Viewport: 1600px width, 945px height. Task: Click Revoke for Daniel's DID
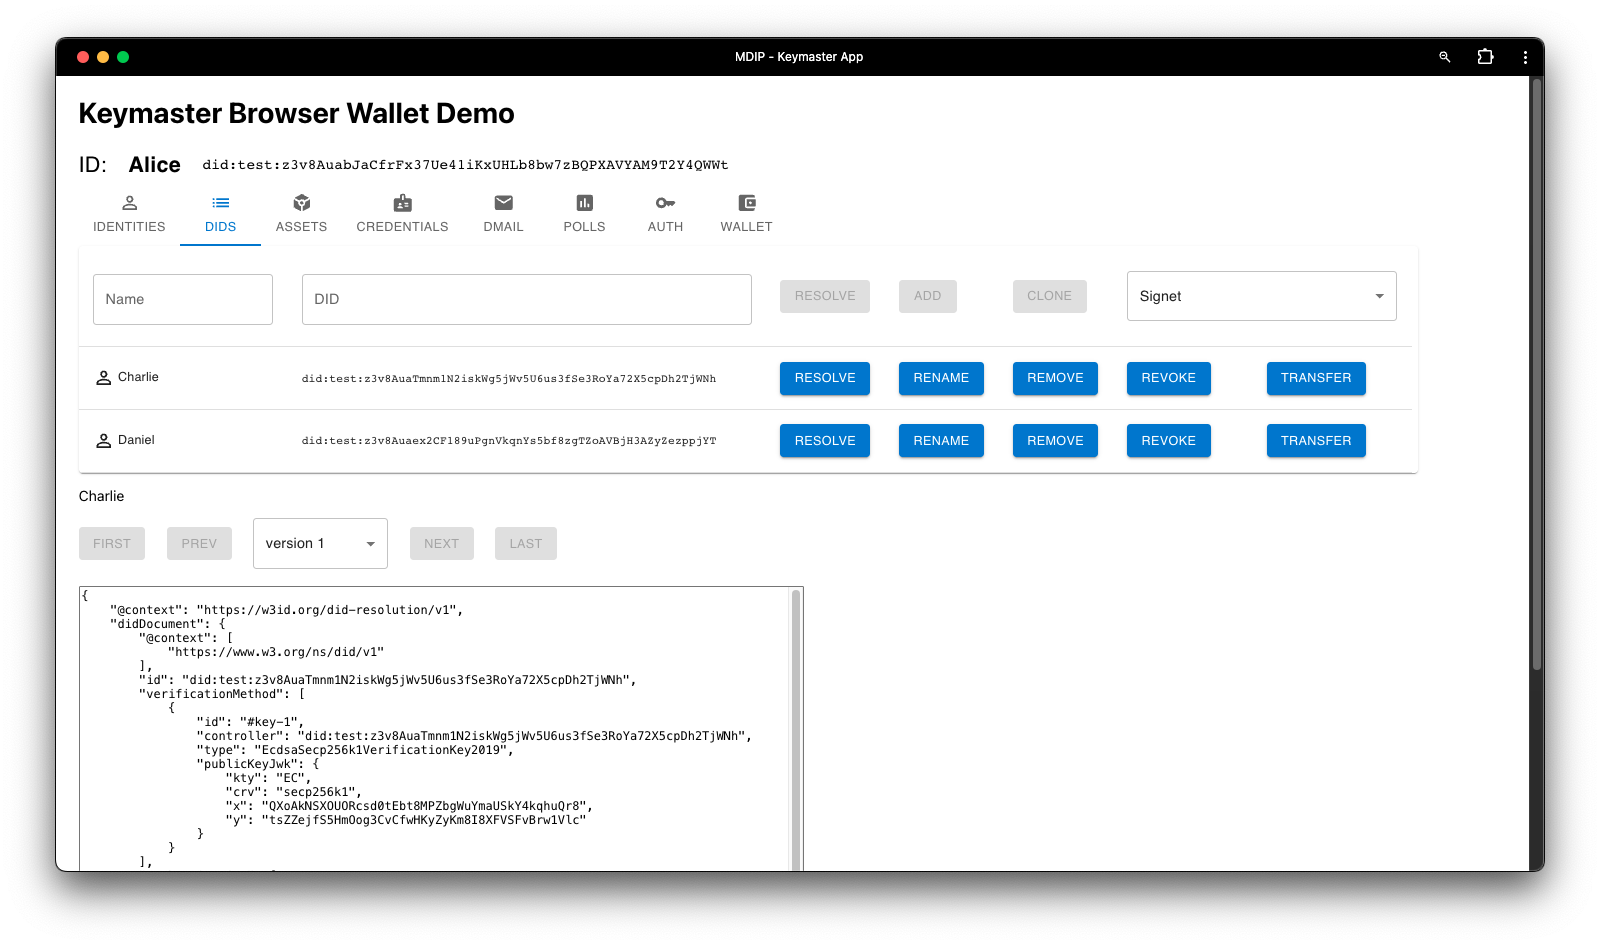[x=1168, y=441]
